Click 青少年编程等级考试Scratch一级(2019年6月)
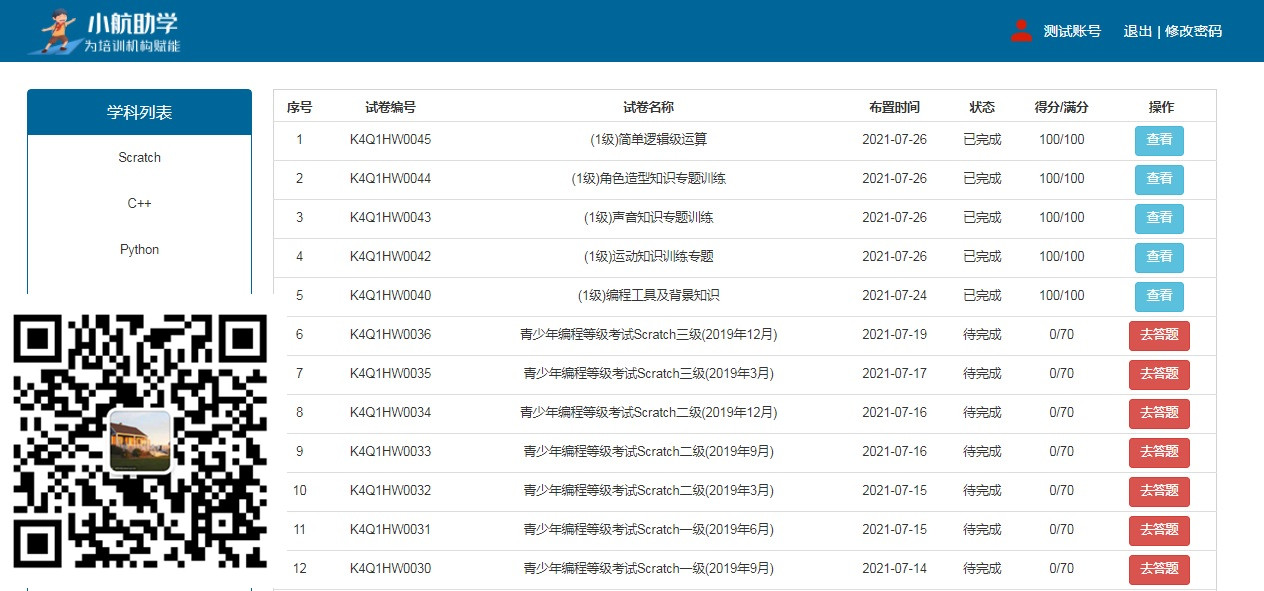 (648, 530)
